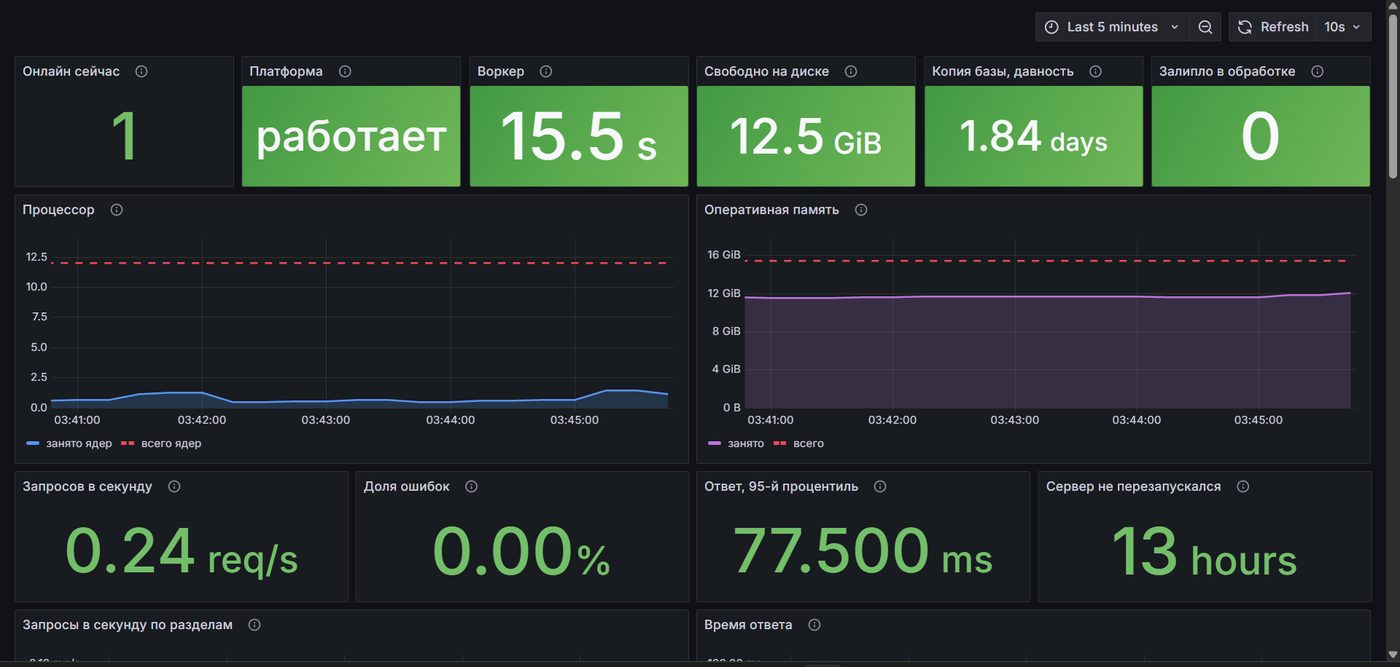Click info icon by Запросы в секунду по разделам
Screen dimensions: 1400x667
[254, 625]
